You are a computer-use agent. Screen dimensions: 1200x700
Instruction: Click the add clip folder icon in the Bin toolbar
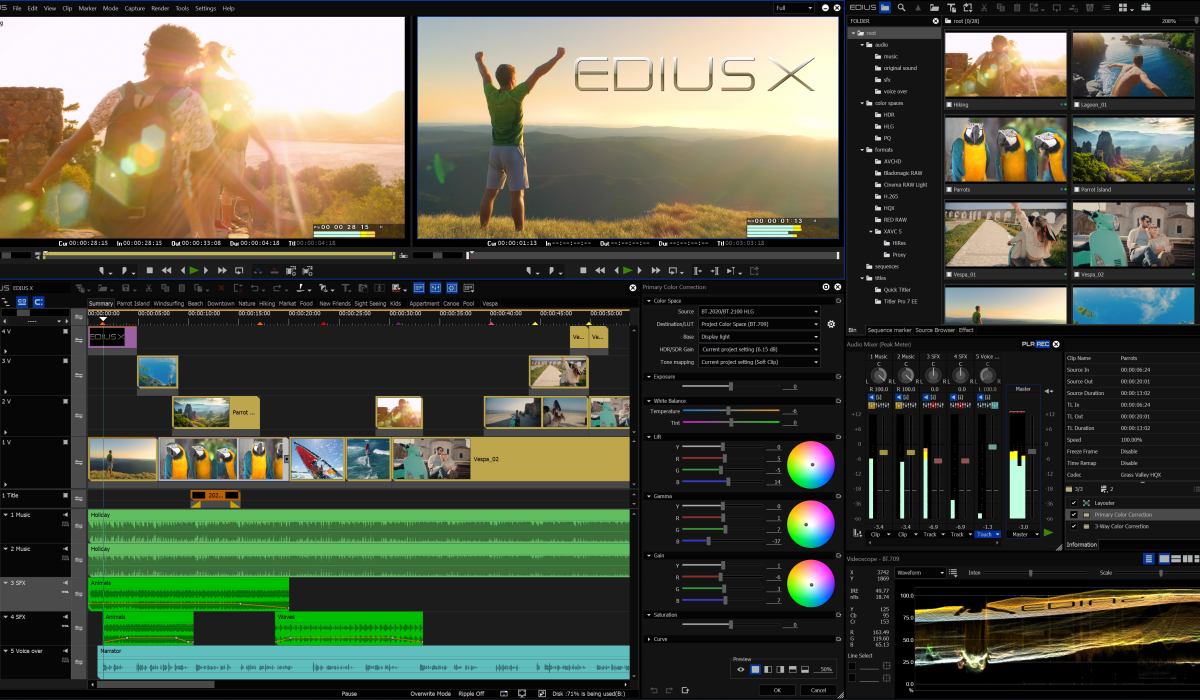[935, 7]
